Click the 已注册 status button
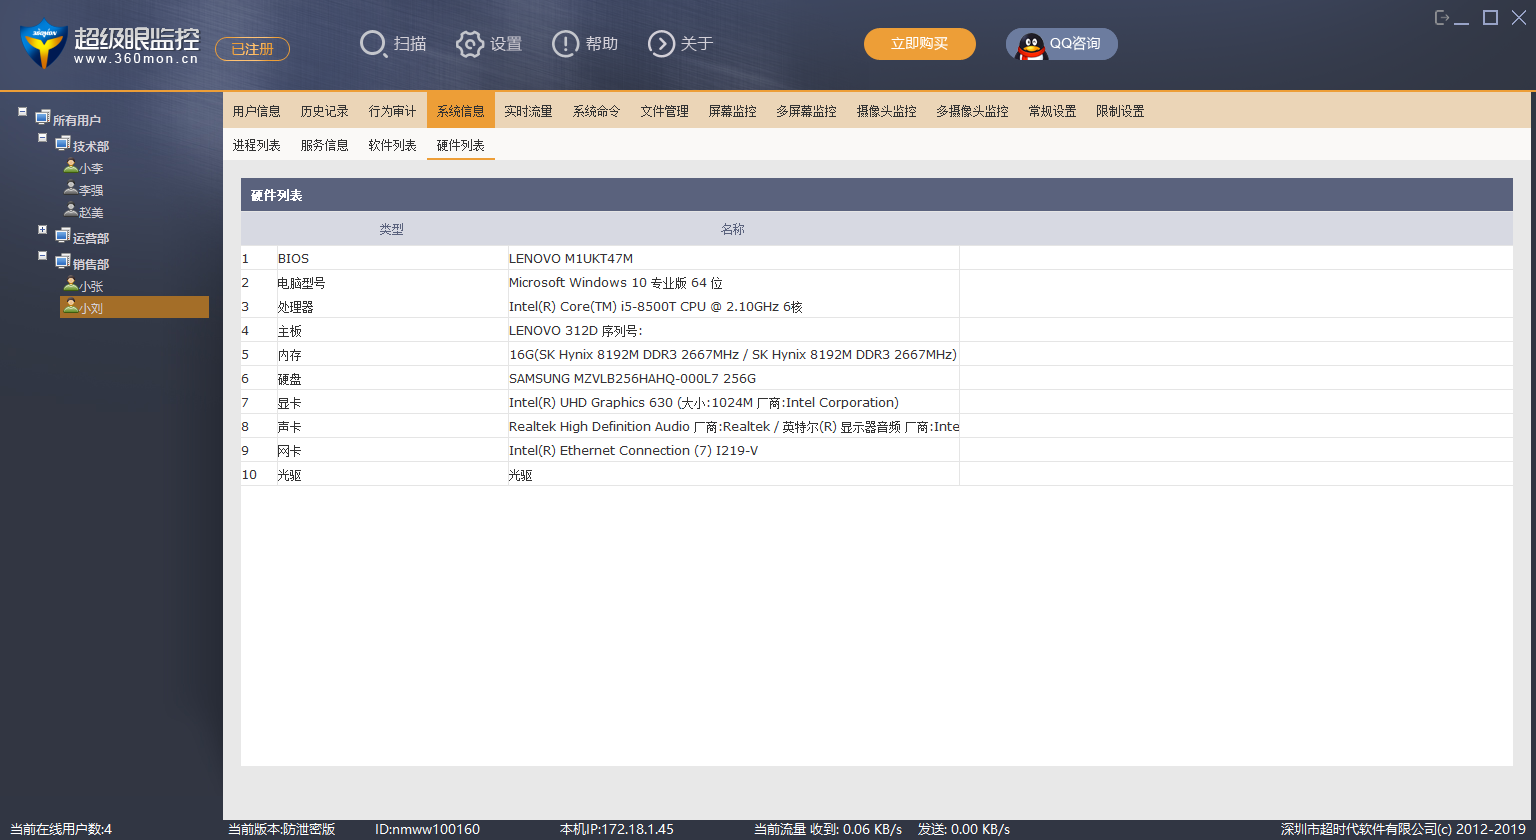The image size is (1536, 840). (252, 49)
